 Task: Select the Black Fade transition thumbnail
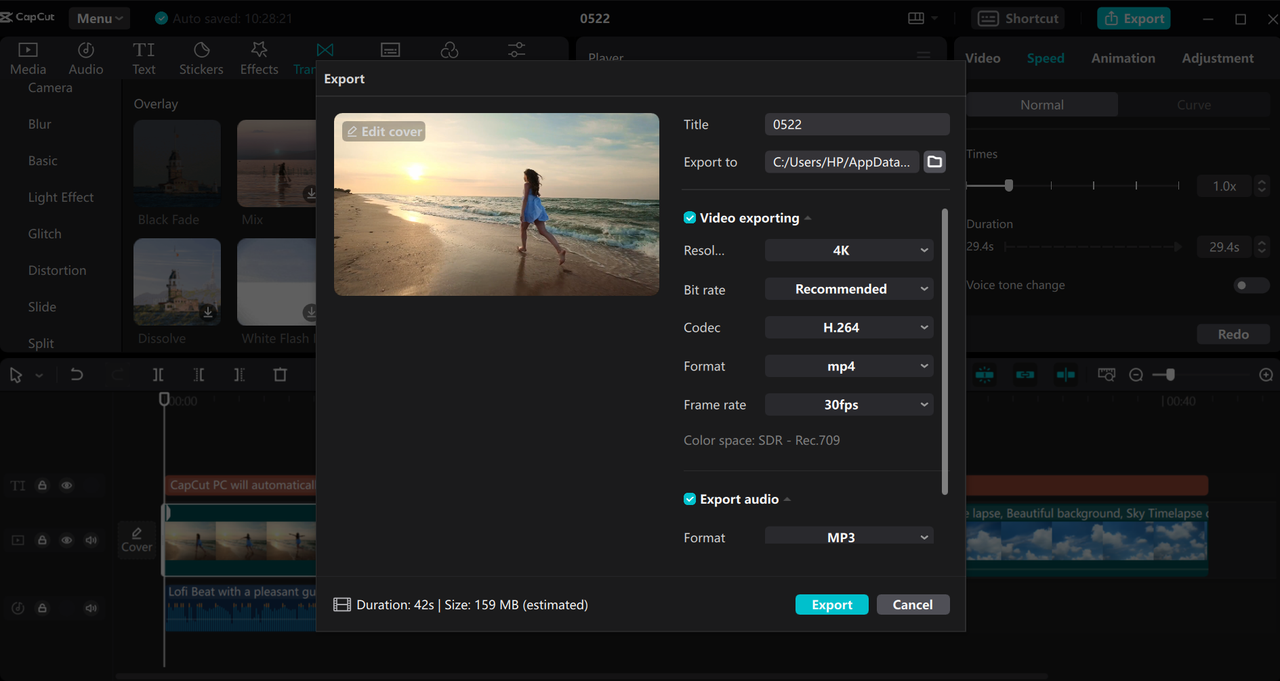click(x=177, y=164)
